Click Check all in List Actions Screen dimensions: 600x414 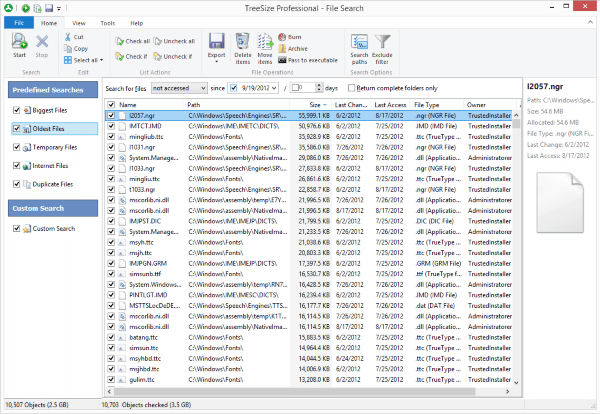click(x=132, y=41)
